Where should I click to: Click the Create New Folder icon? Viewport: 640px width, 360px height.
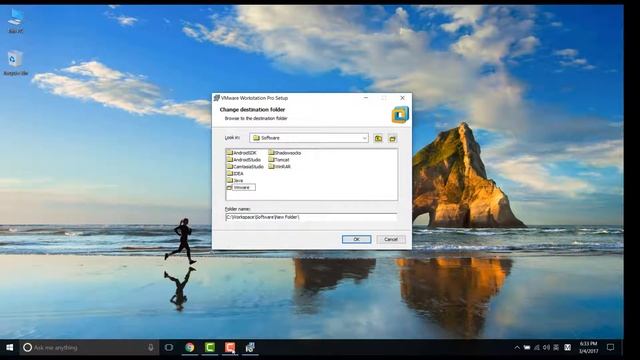point(392,138)
